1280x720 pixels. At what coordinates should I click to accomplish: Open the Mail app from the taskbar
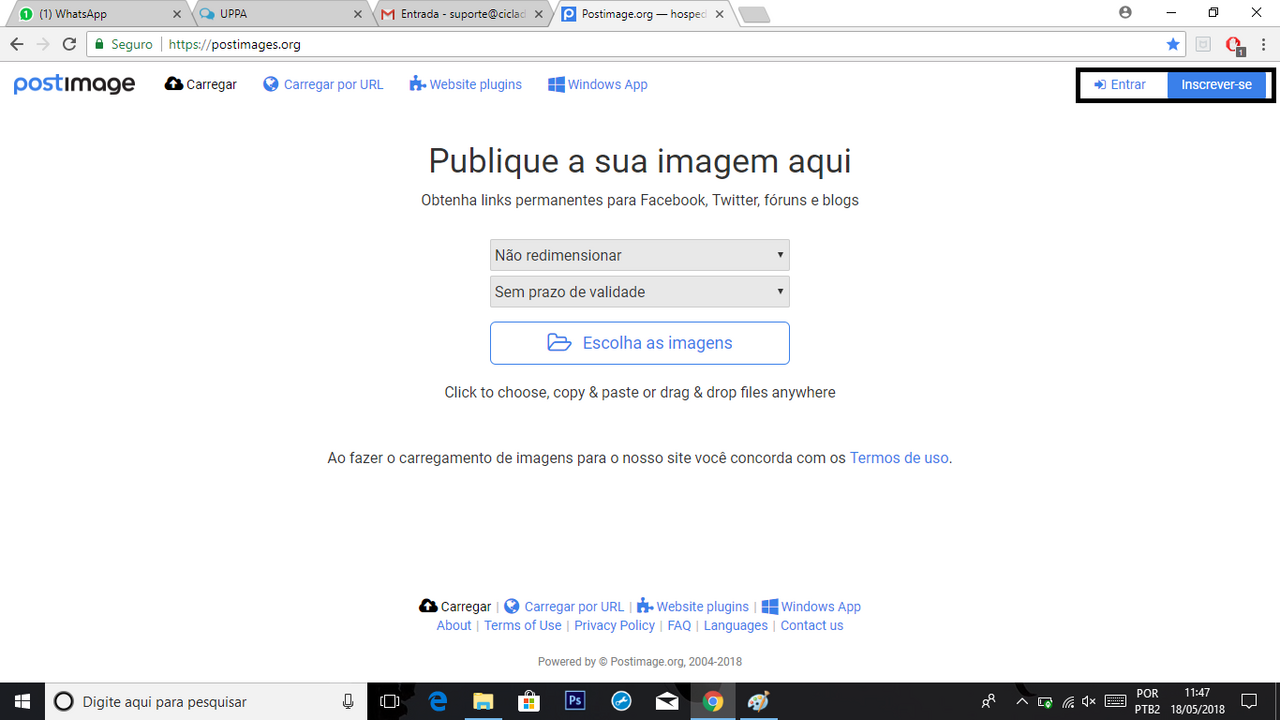coord(667,701)
